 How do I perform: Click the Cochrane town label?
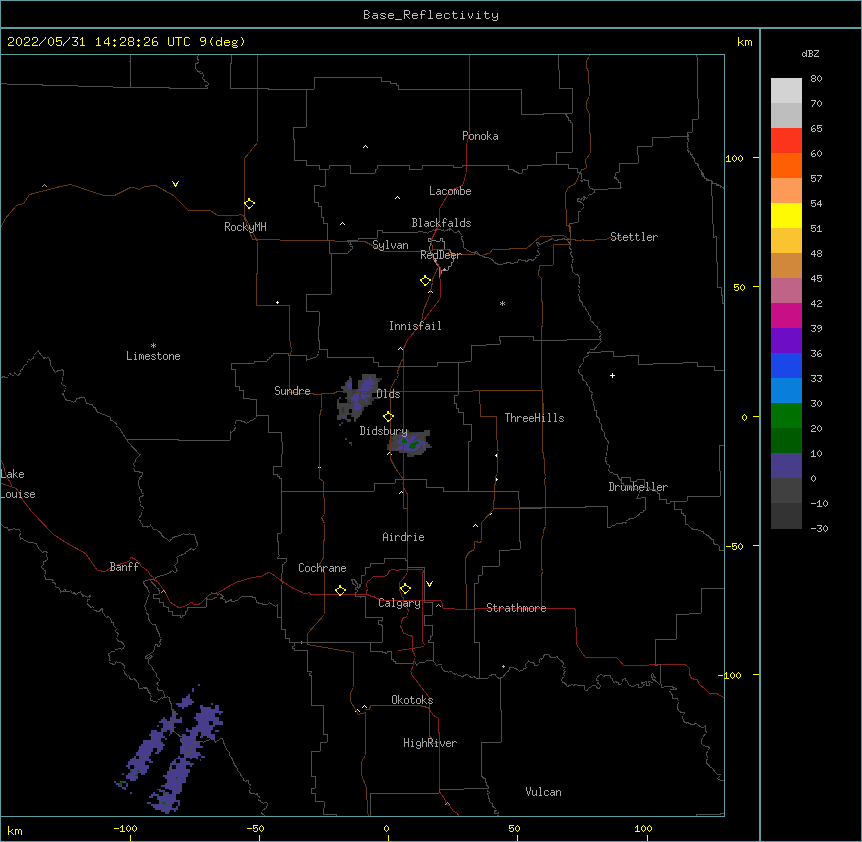coord(322,568)
